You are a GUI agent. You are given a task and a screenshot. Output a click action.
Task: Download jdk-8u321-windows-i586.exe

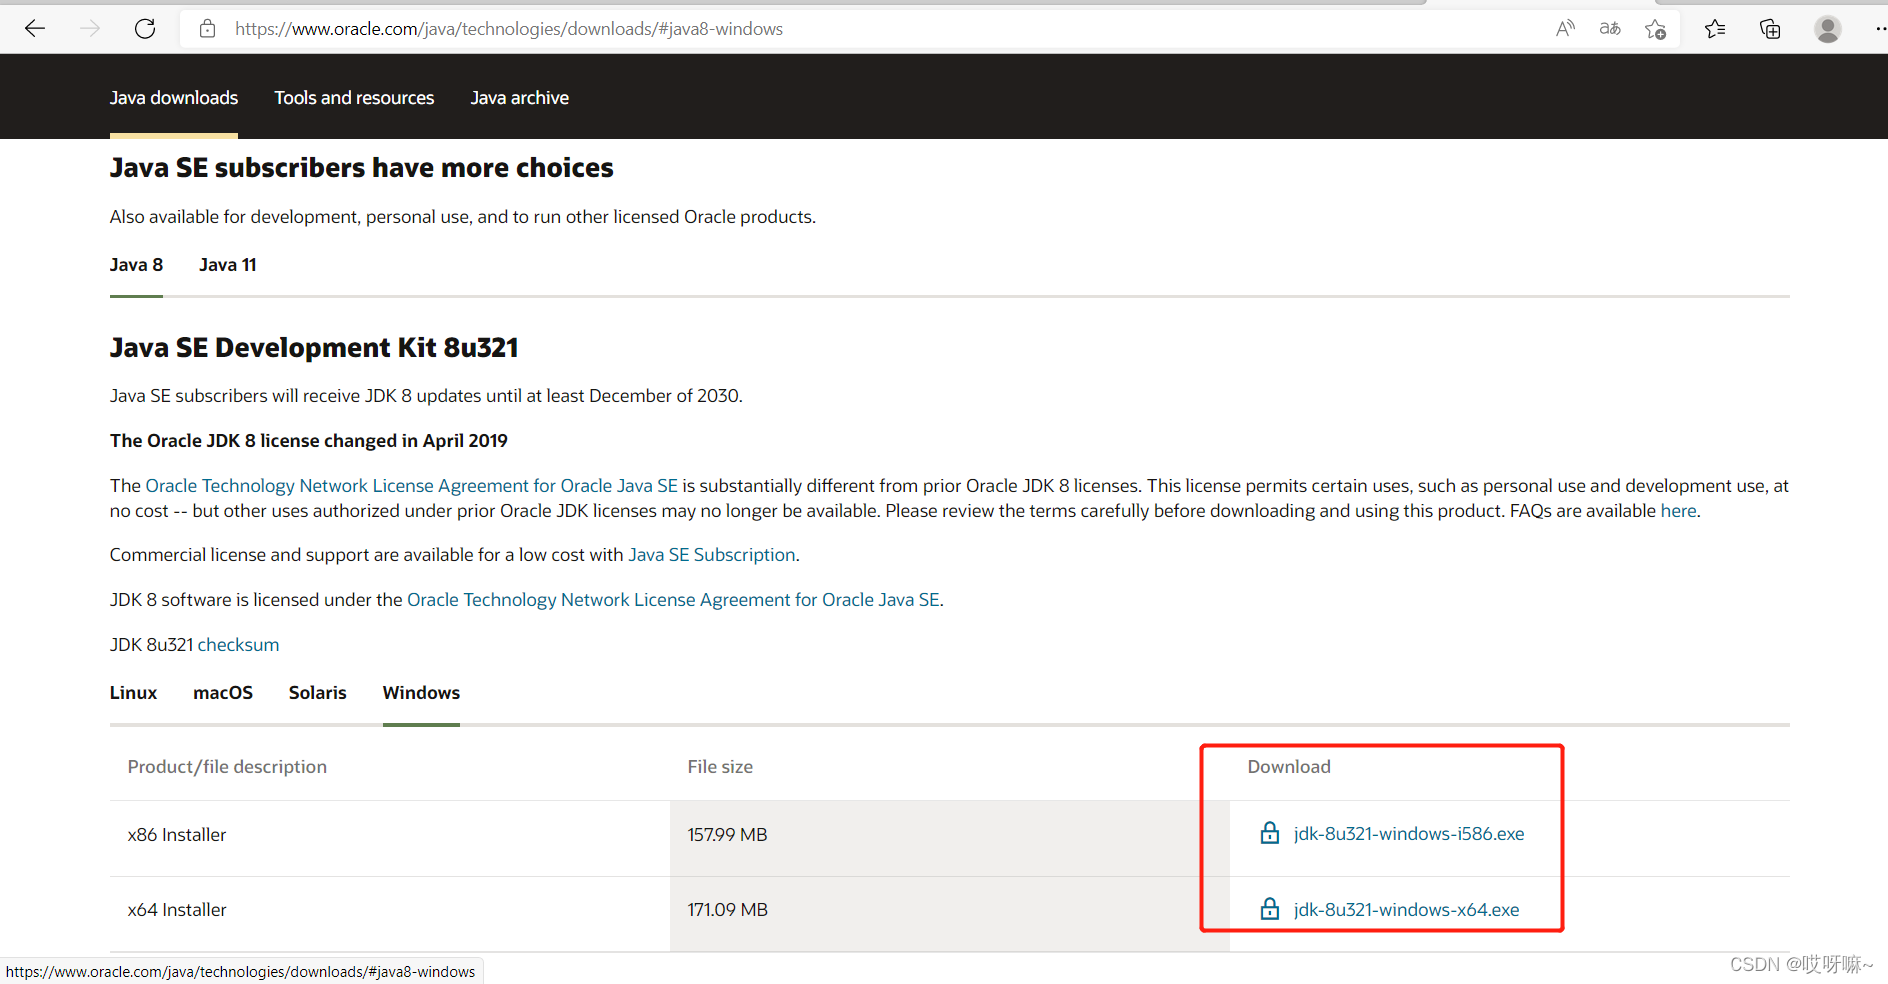(1409, 834)
